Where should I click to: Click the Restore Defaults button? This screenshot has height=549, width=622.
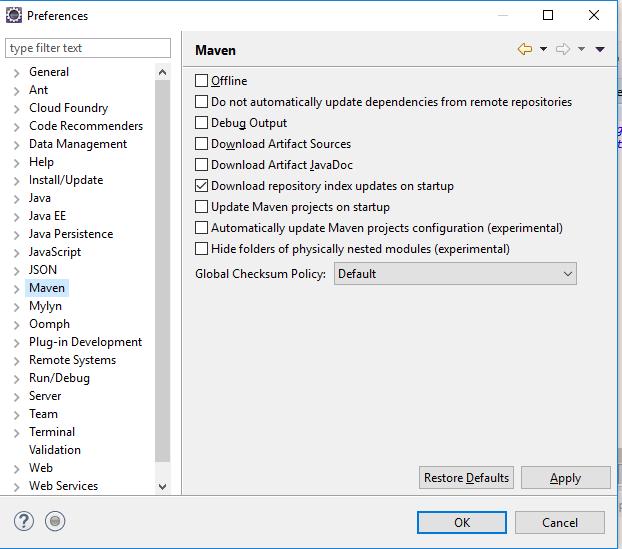coord(466,478)
